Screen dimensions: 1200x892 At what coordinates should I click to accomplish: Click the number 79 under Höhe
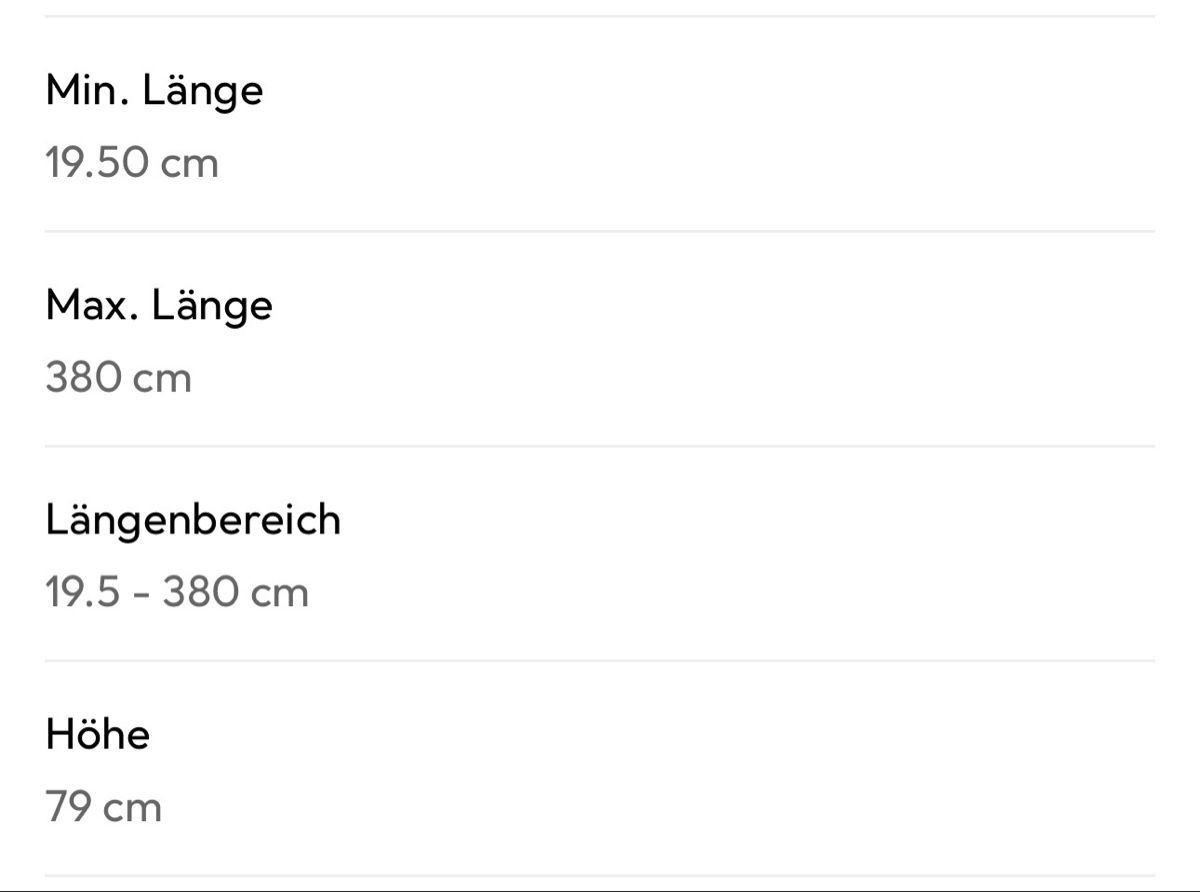tap(70, 807)
